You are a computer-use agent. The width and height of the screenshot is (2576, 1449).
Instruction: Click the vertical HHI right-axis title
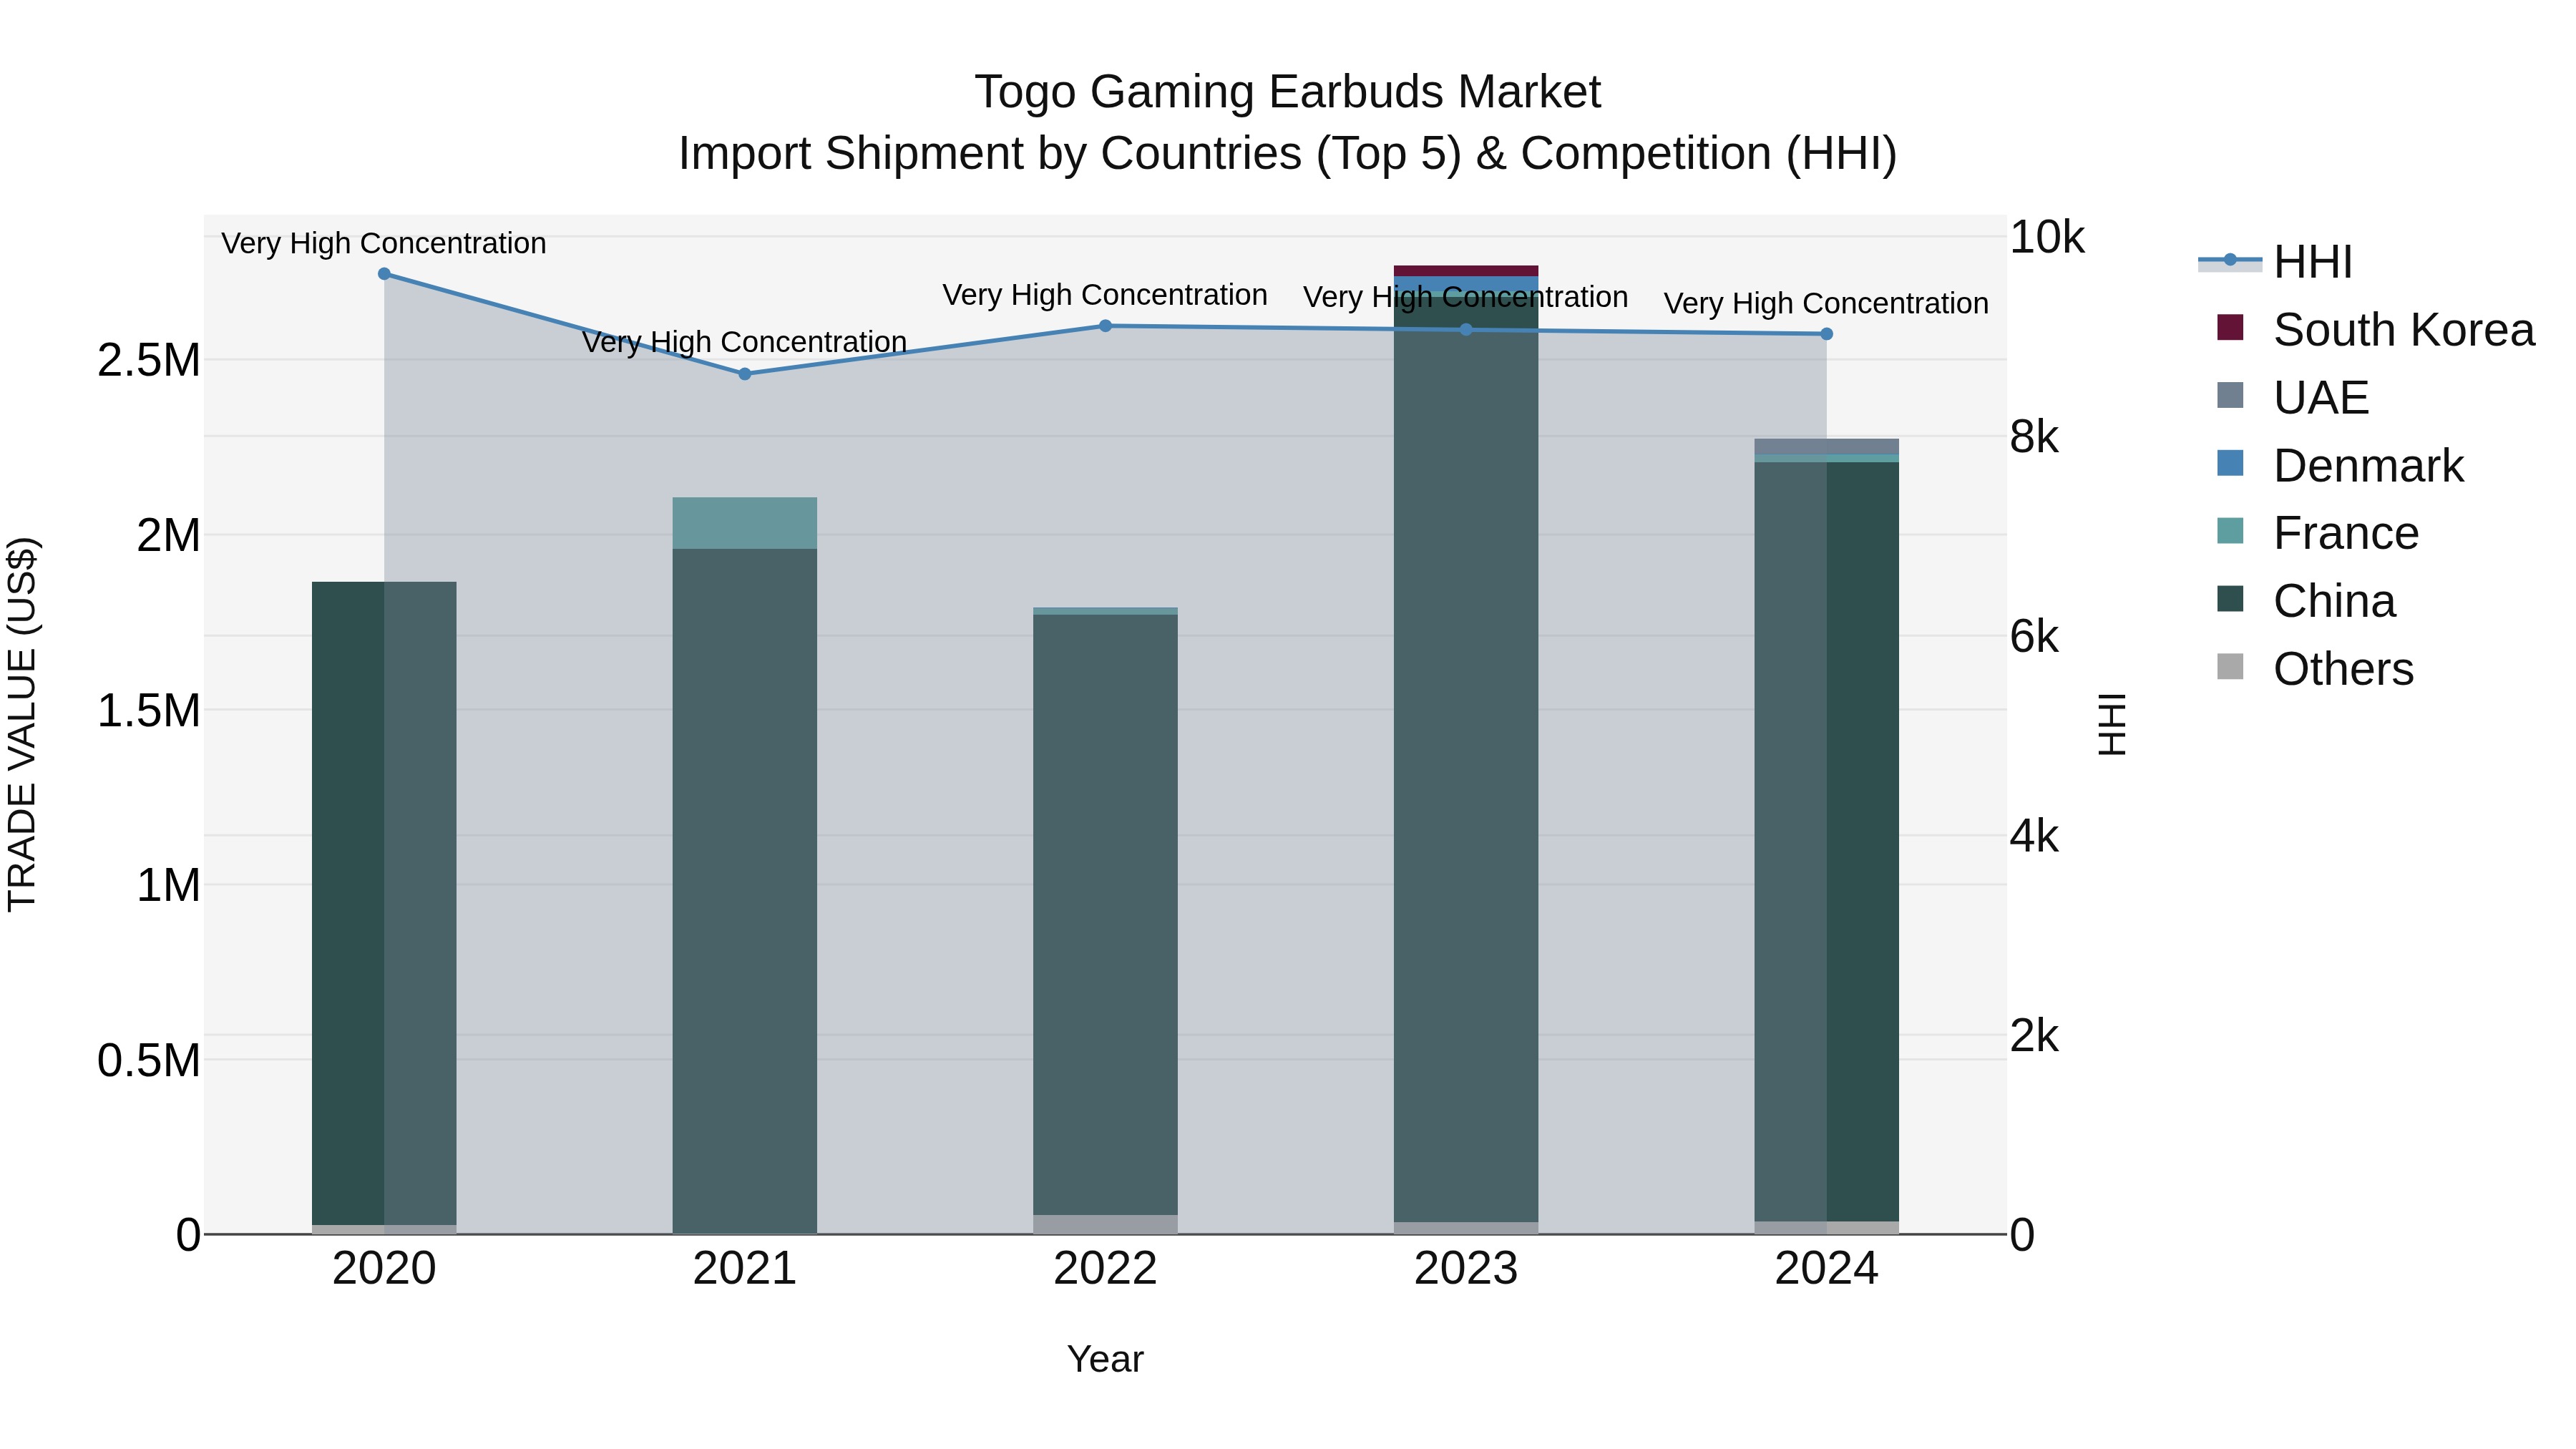click(x=2112, y=724)
